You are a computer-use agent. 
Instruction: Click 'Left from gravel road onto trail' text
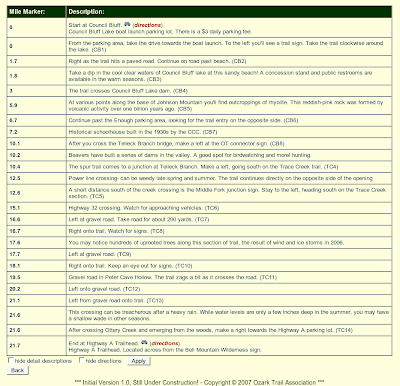116,301
